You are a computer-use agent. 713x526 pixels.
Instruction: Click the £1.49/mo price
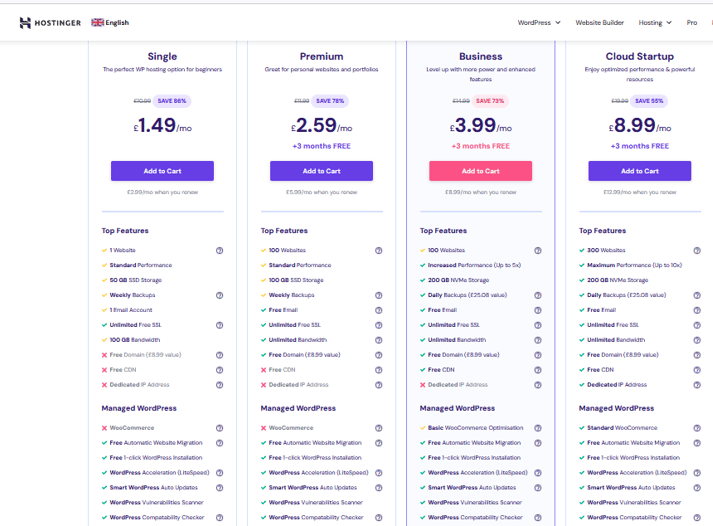pos(162,125)
